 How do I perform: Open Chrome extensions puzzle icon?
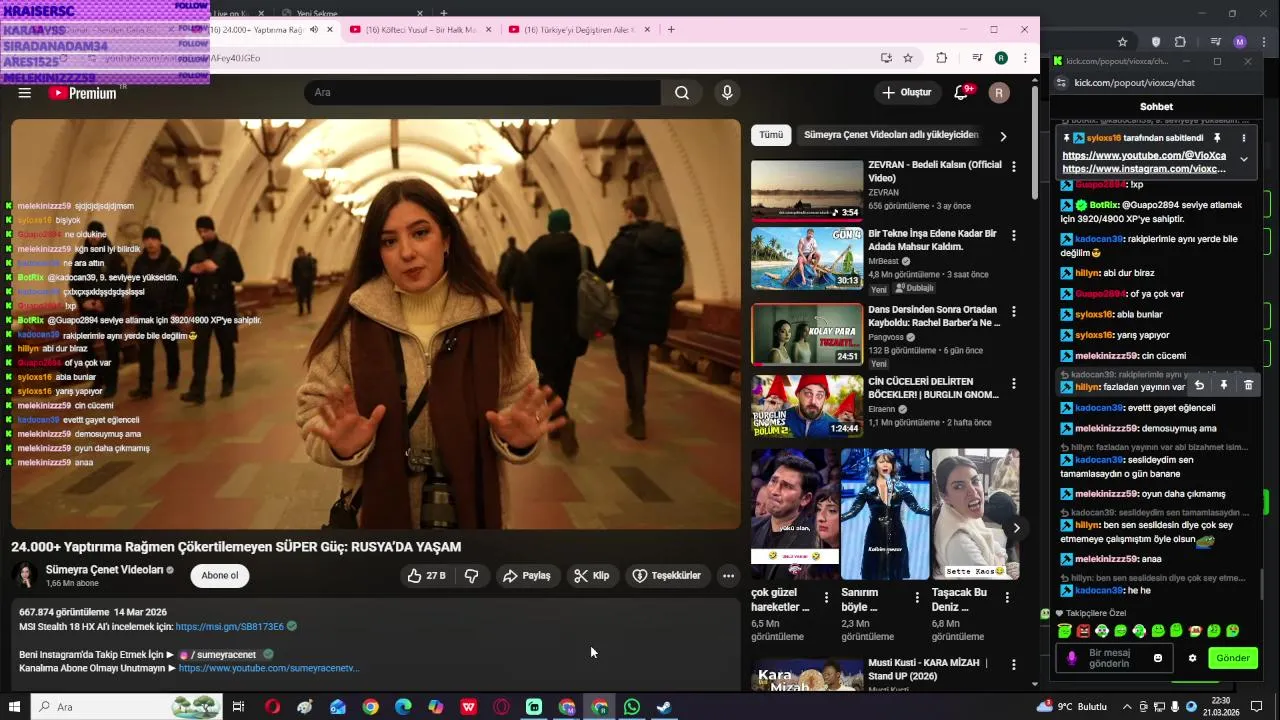941,58
